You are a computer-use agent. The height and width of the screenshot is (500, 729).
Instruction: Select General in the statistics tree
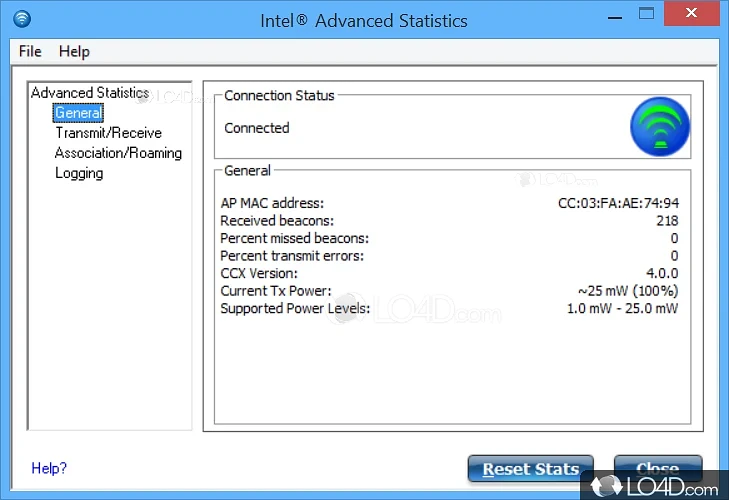tap(78, 113)
